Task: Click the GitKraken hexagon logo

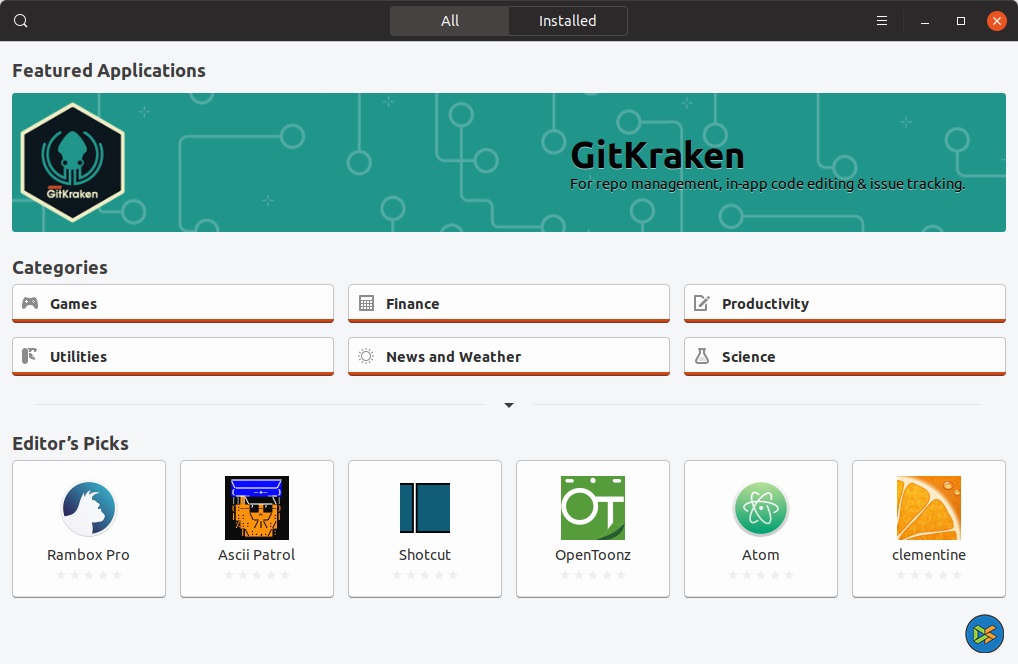Action: [73, 162]
